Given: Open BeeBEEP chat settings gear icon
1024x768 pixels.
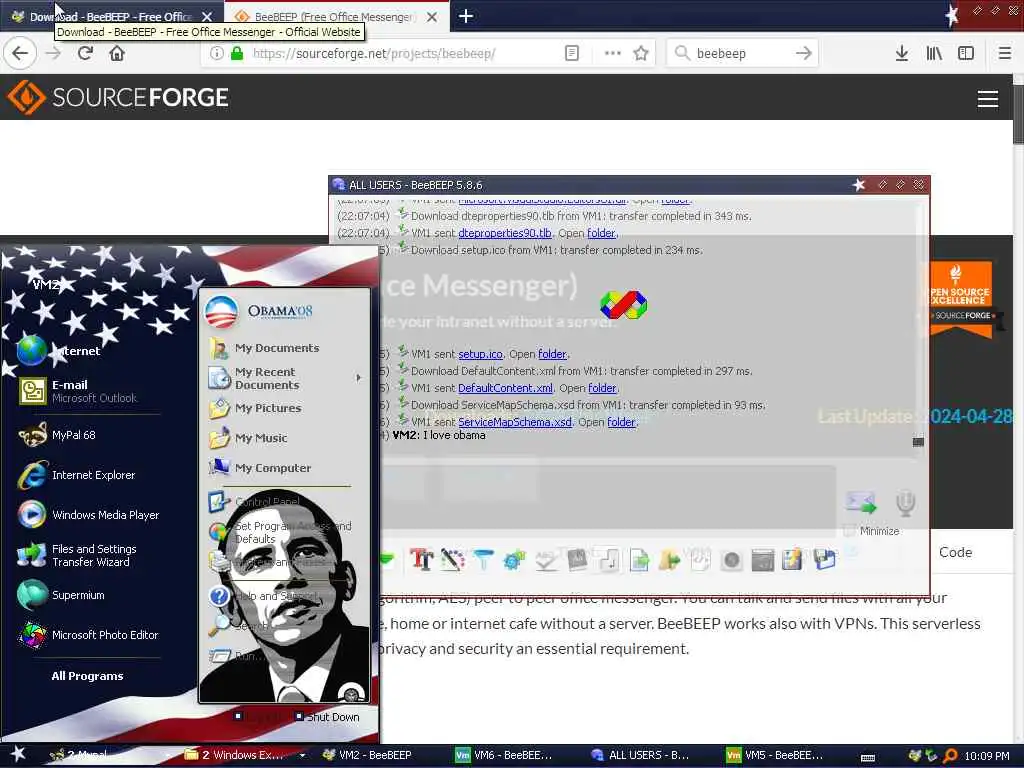Looking at the screenshot, I should pos(514,560).
